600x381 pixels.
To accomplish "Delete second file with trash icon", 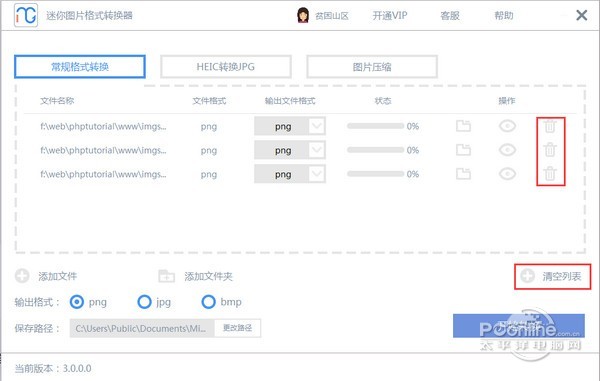I will 550,150.
